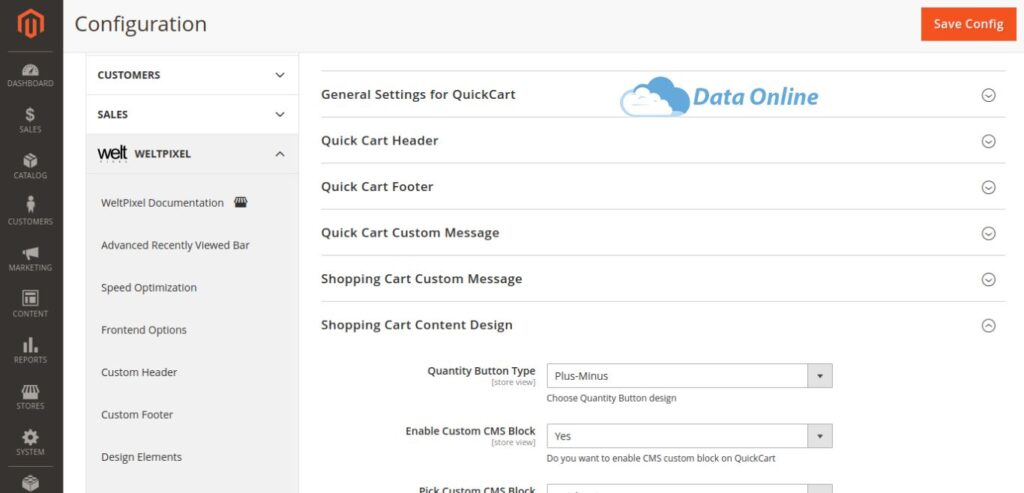Expand the Quick Cart Header section
1024x493 pixels.
click(x=663, y=141)
